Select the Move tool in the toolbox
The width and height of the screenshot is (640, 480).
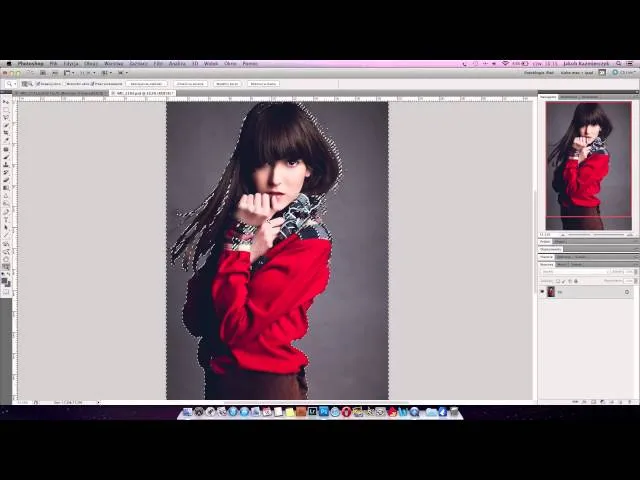click(6, 103)
